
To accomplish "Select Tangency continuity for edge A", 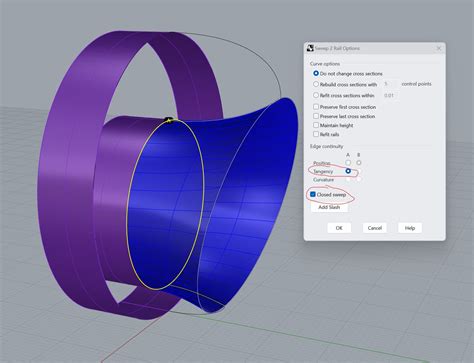I will click(x=348, y=171).
